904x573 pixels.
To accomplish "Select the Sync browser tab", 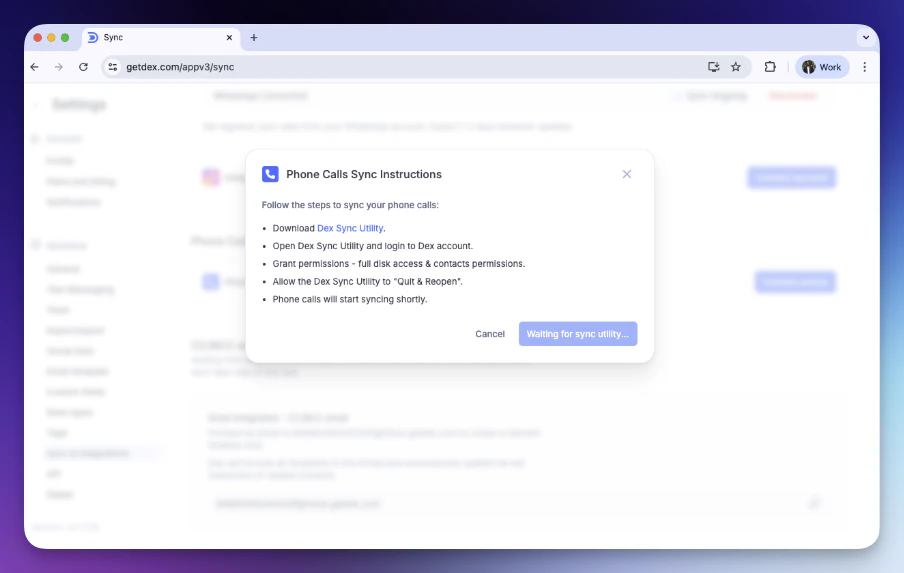I will pos(160,37).
